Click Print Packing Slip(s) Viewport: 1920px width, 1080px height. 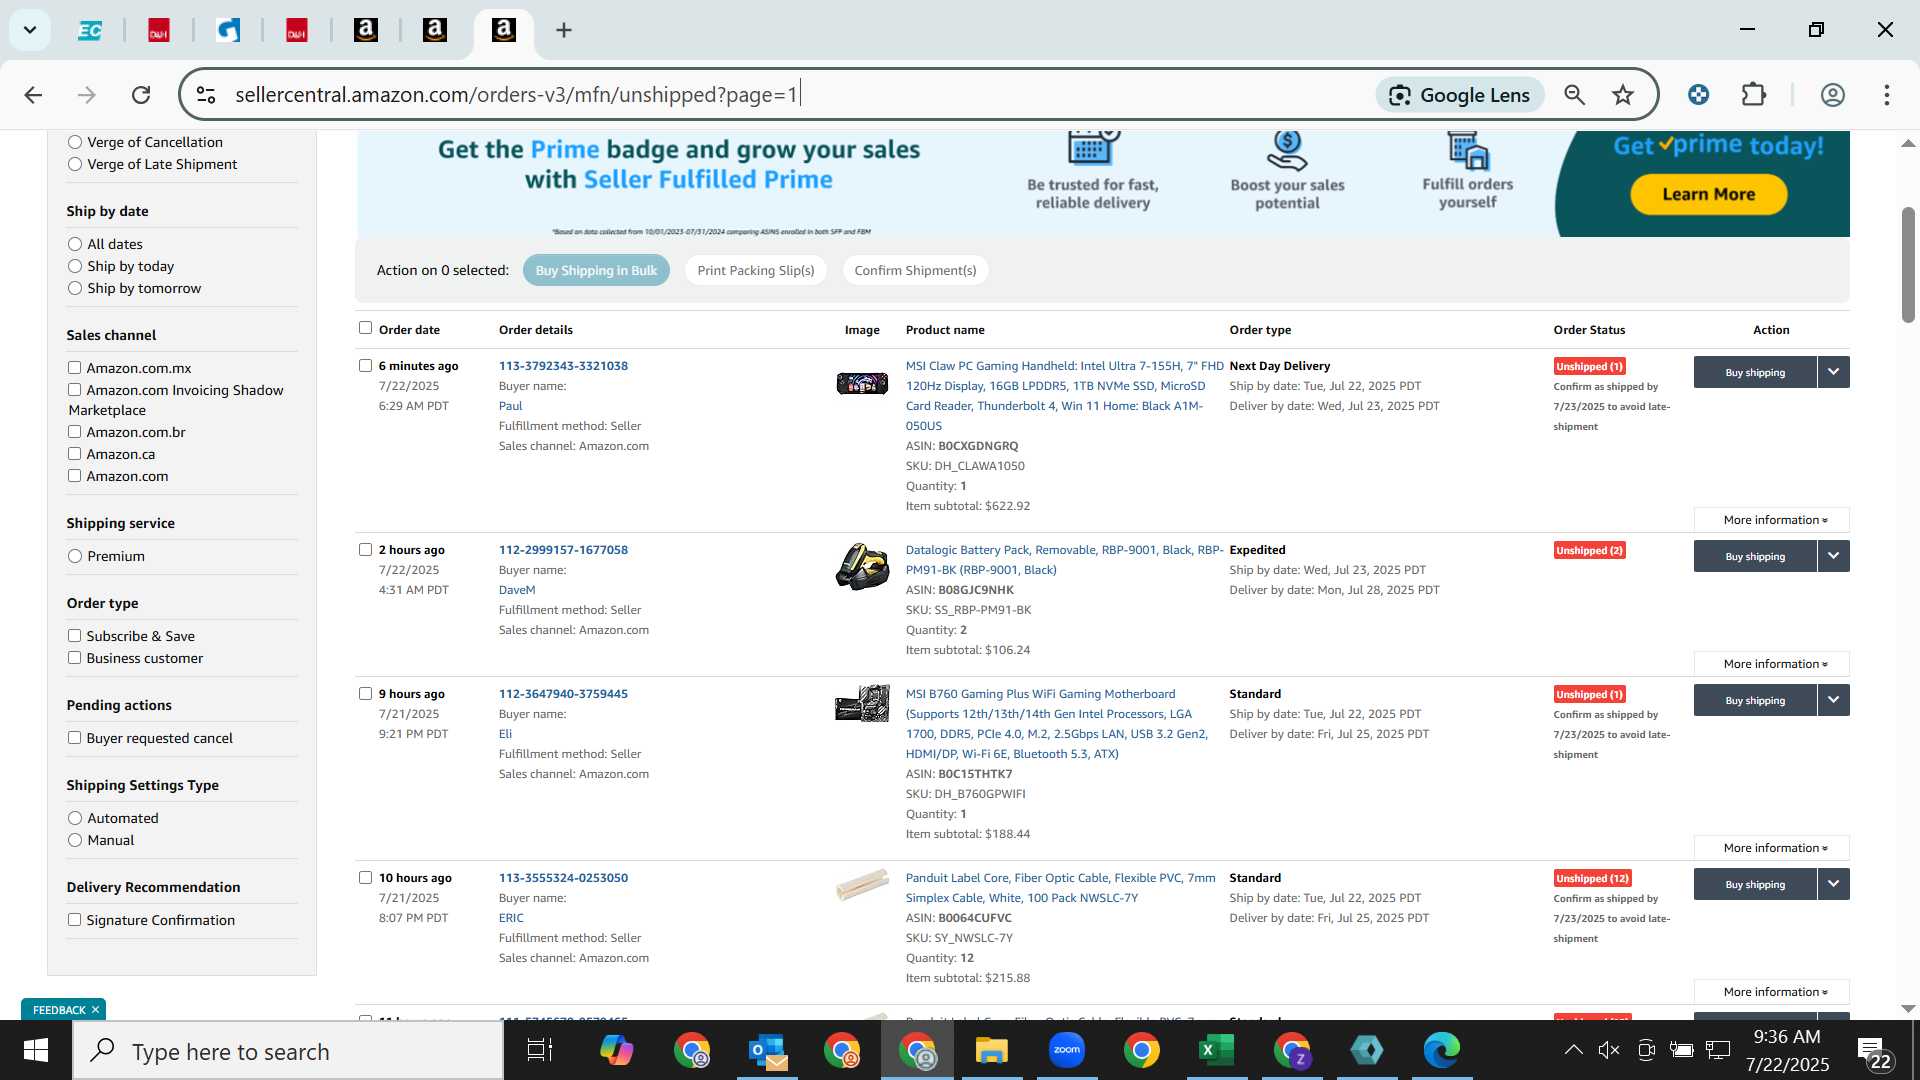pos(756,270)
